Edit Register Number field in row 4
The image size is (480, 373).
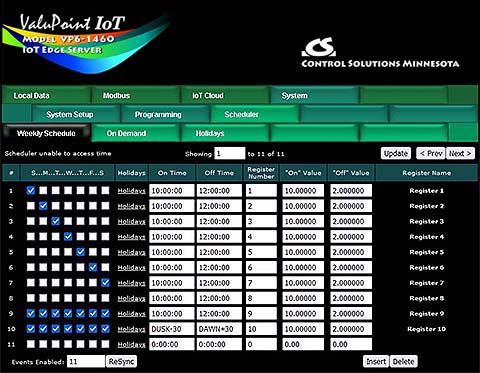click(261, 237)
